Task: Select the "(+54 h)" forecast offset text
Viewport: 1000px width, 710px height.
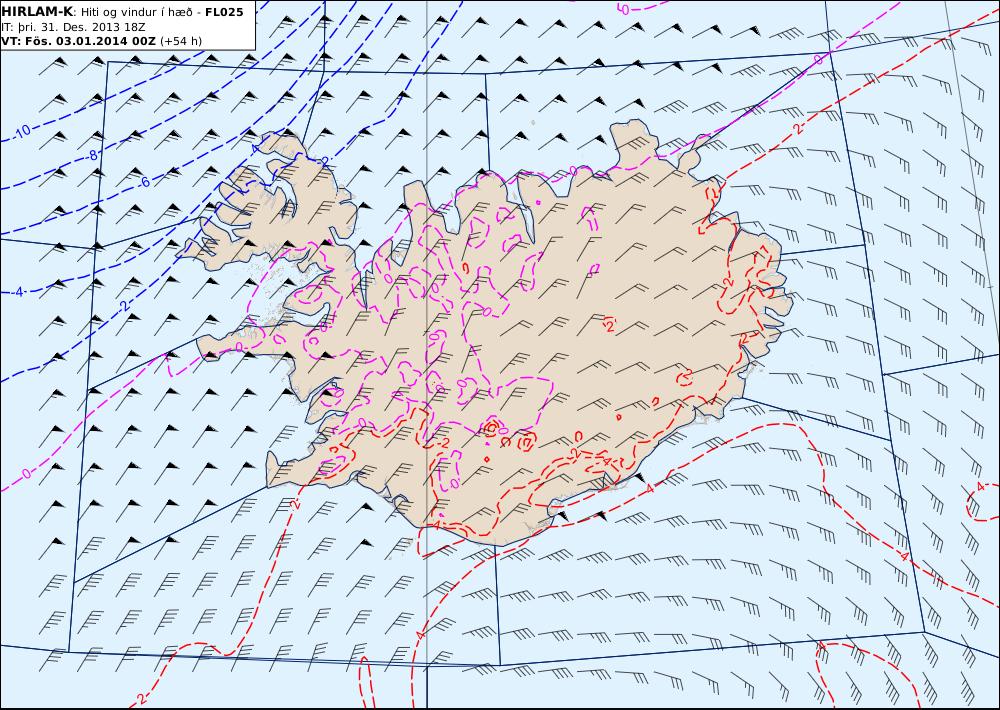Action: (x=180, y=41)
